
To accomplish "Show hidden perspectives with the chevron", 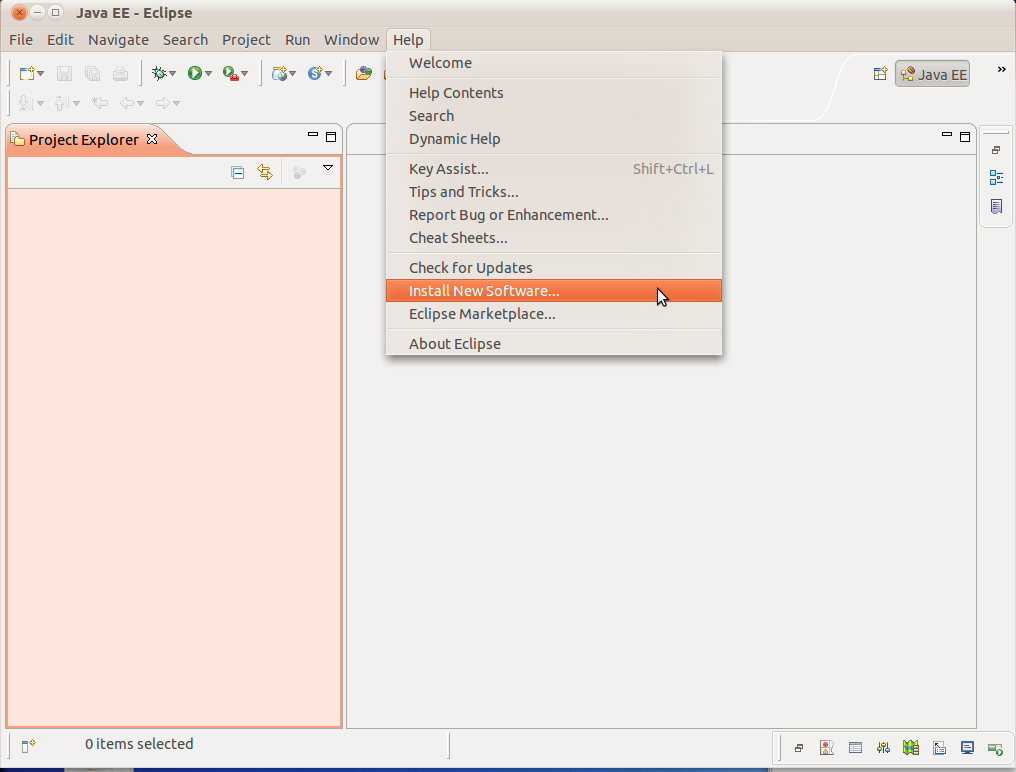I will click(x=1001, y=70).
